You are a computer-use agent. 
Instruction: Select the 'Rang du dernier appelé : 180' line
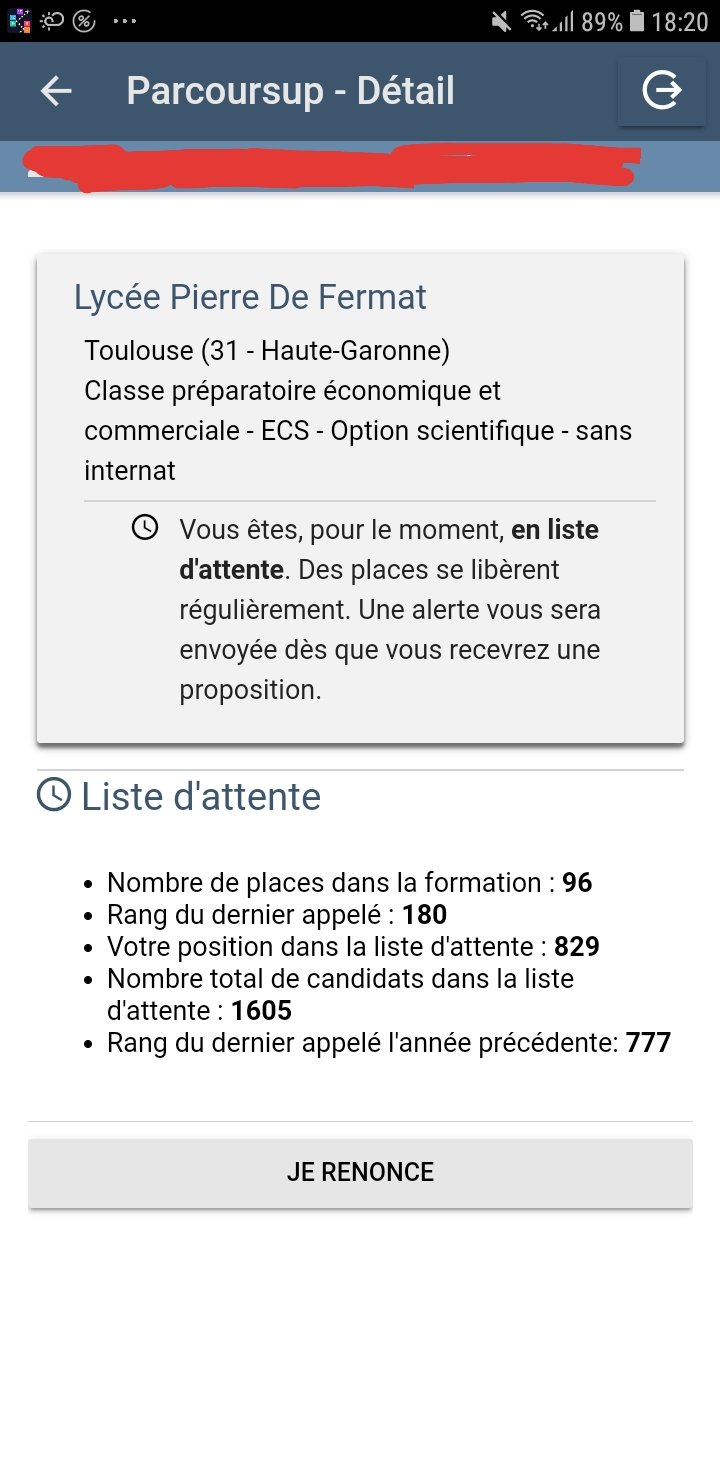click(277, 915)
